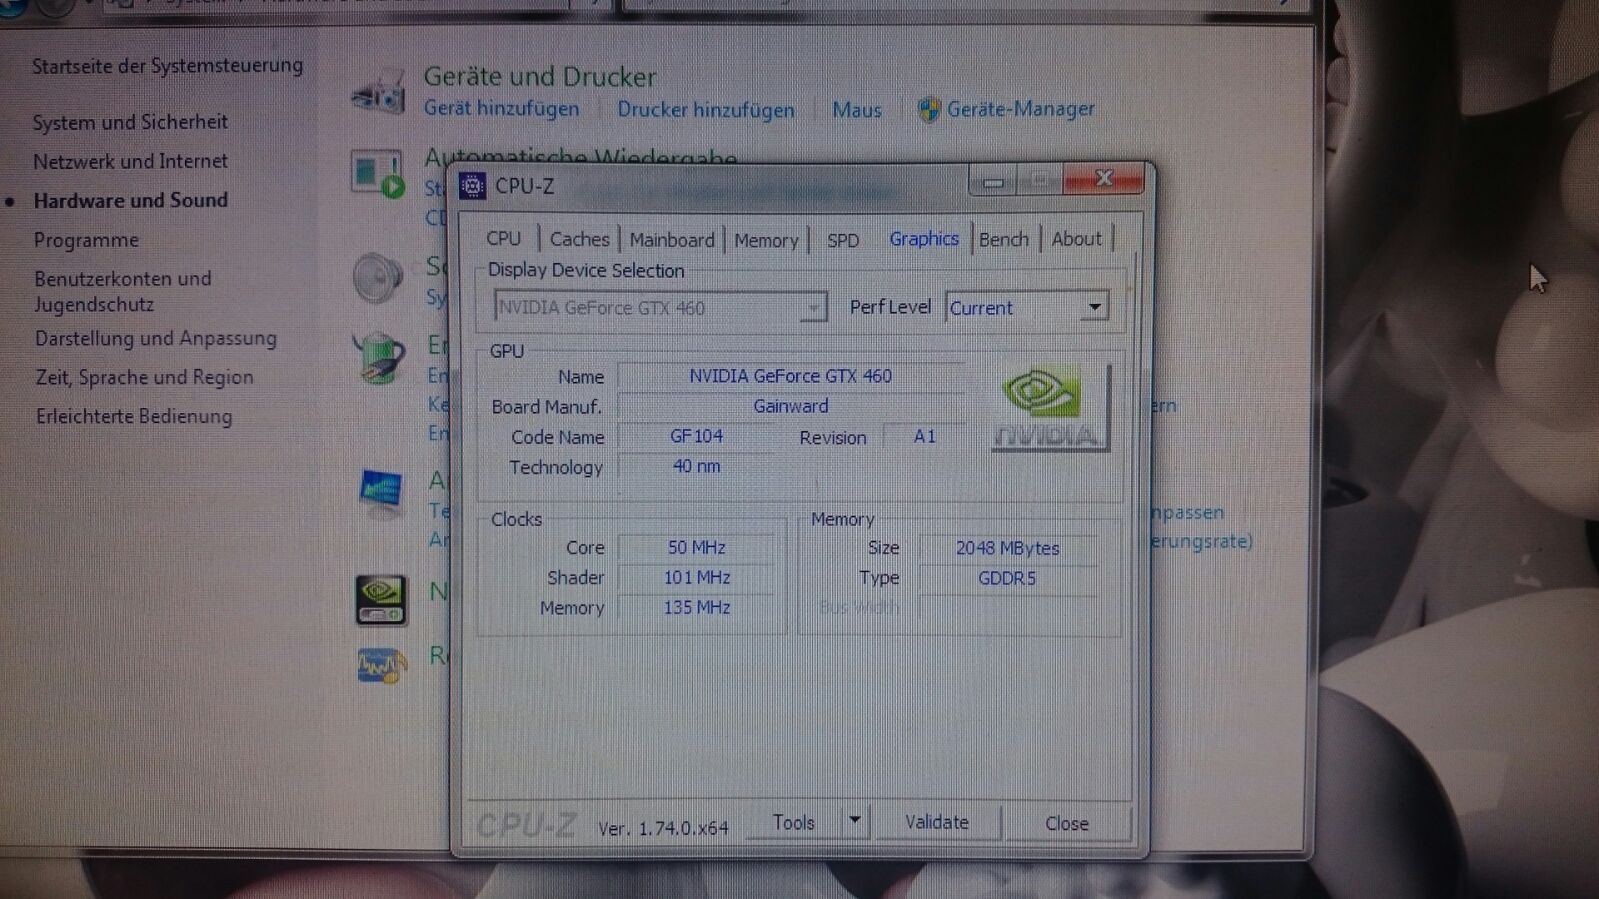Open Geräte und Drucker printer icon
1599x899 pixels.
[x=378, y=92]
